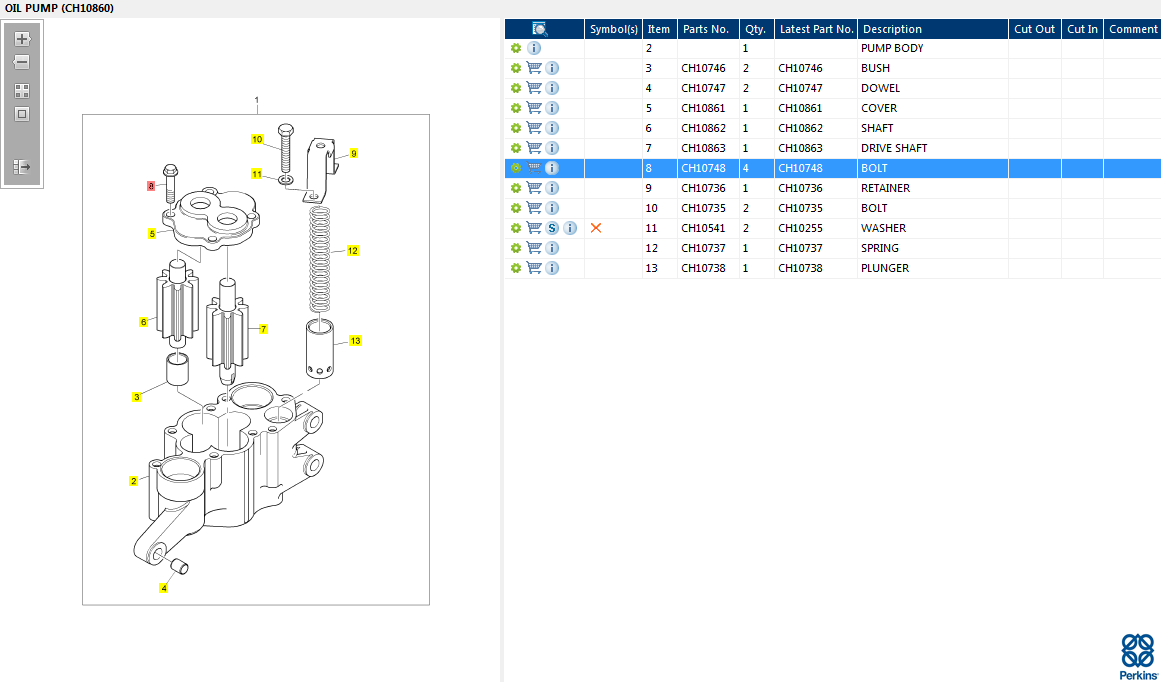Add DRIVE SHAFT CH10863 to cart
Image resolution: width=1161 pixels, height=682 pixels.
[x=534, y=148]
